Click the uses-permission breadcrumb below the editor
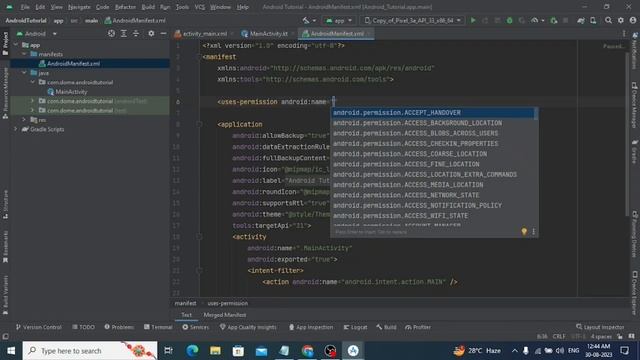Screen dimensions: 640x360 pyautogui.click(x=228, y=303)
